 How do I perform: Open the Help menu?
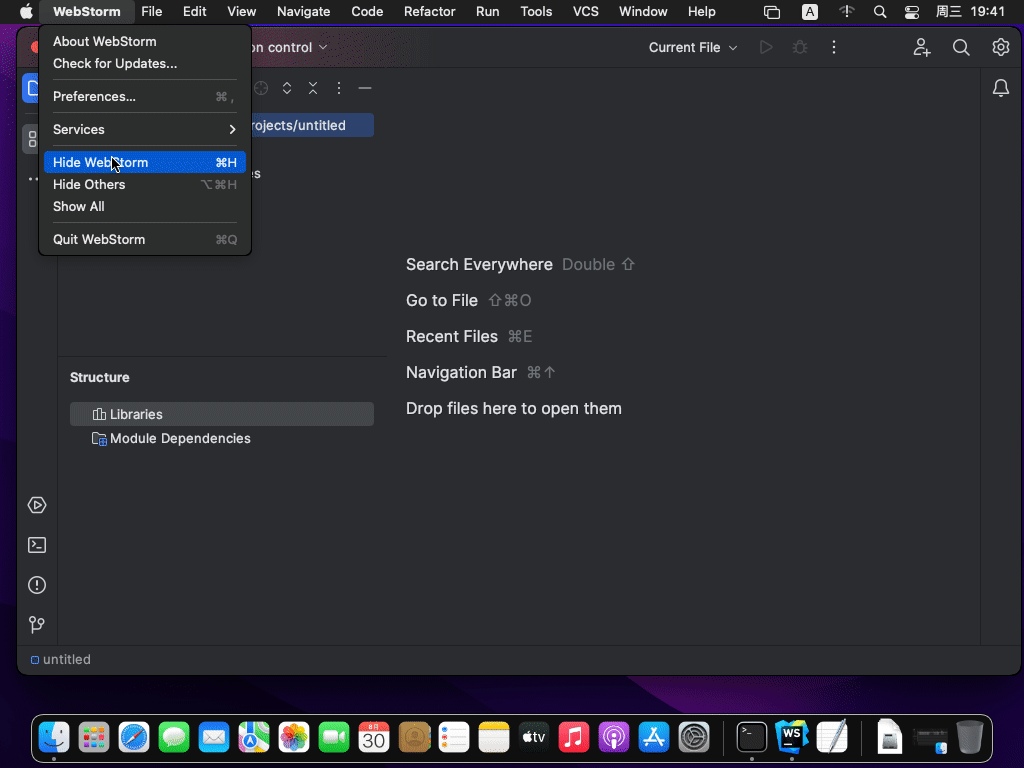(702, 12)
